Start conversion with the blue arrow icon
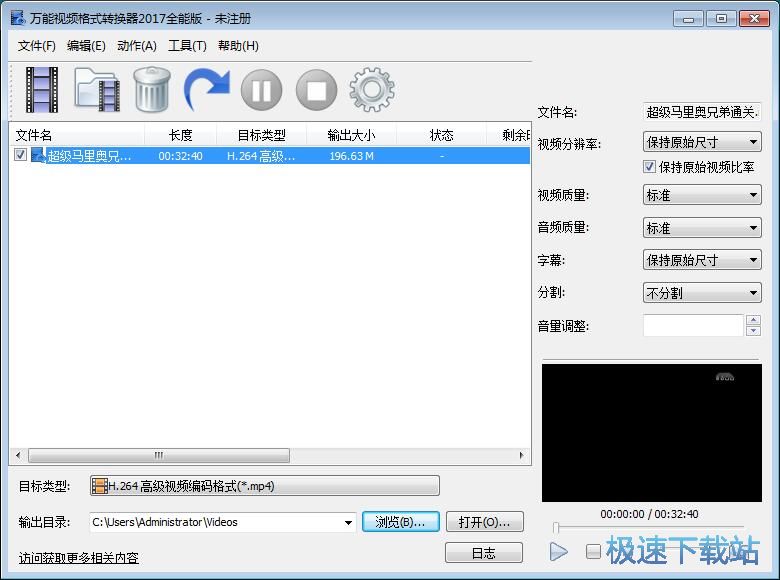 pos(207,90)
